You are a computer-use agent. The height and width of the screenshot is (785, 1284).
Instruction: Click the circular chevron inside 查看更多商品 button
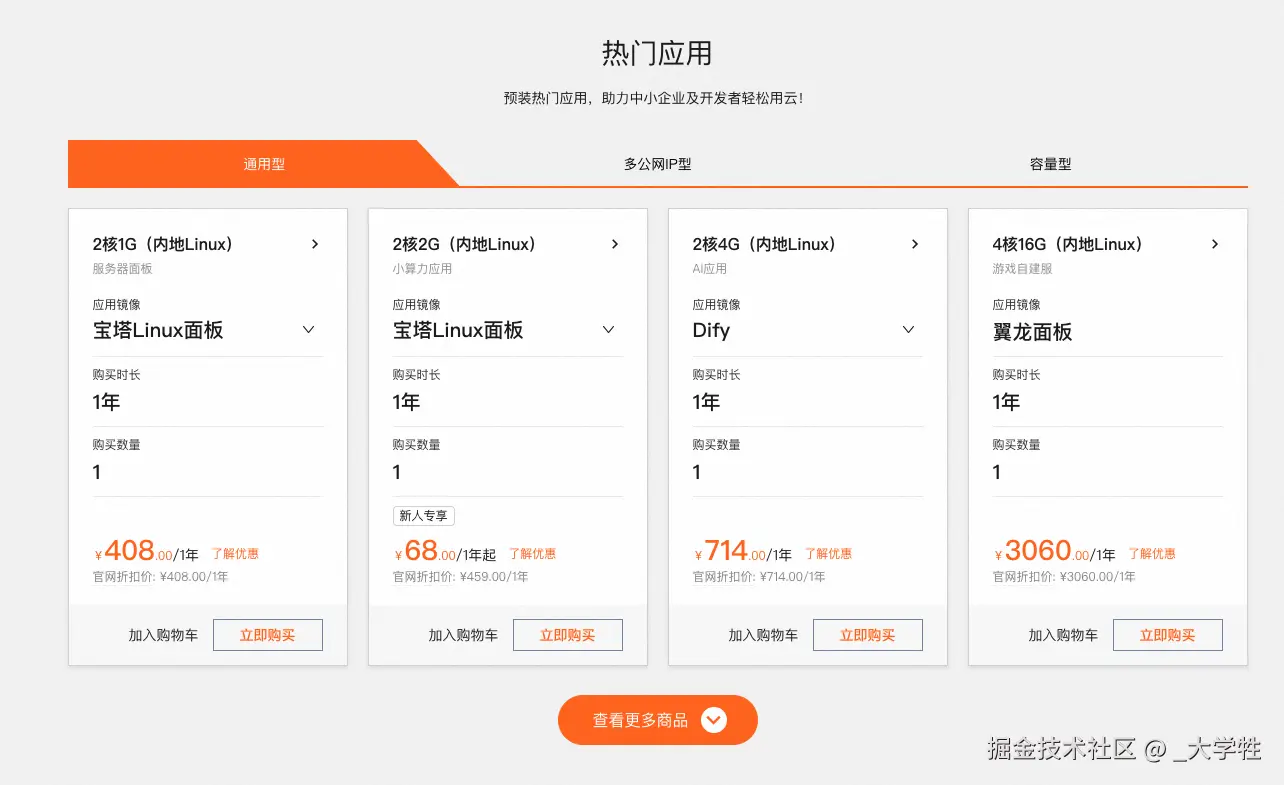pyautogui.click(x=713, y=719)
